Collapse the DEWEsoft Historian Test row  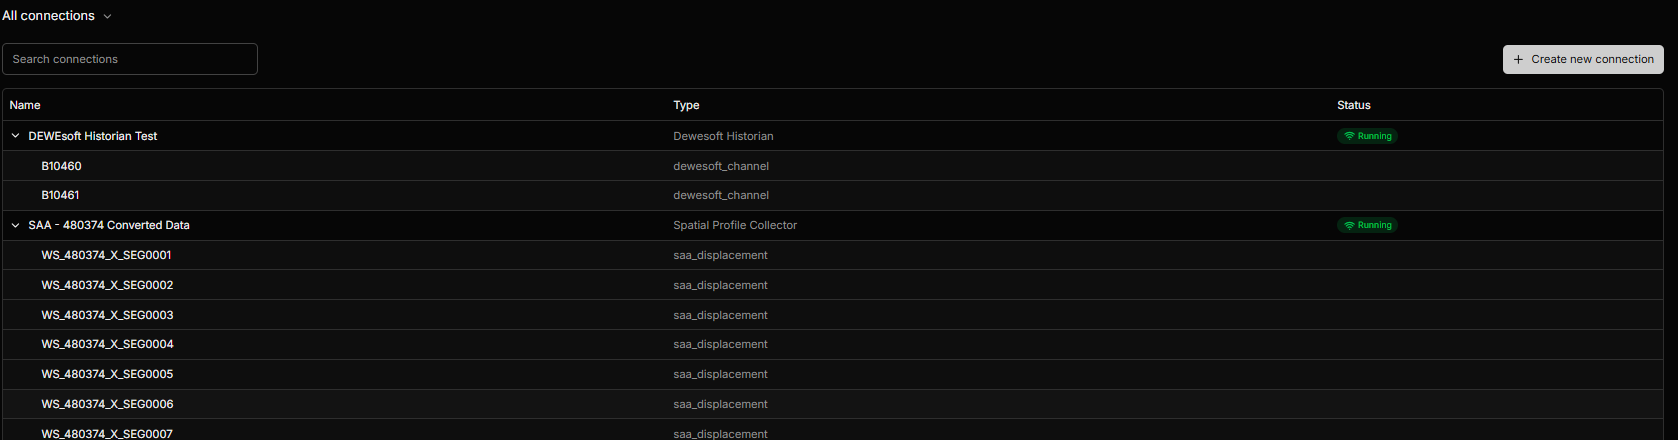[x=15, y=136]
